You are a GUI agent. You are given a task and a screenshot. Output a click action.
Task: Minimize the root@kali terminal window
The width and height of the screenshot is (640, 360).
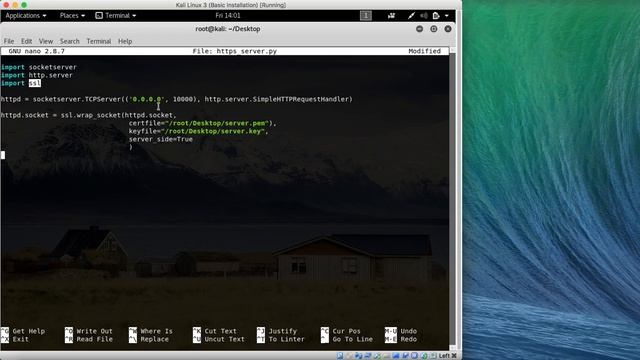tap(419, 29)
